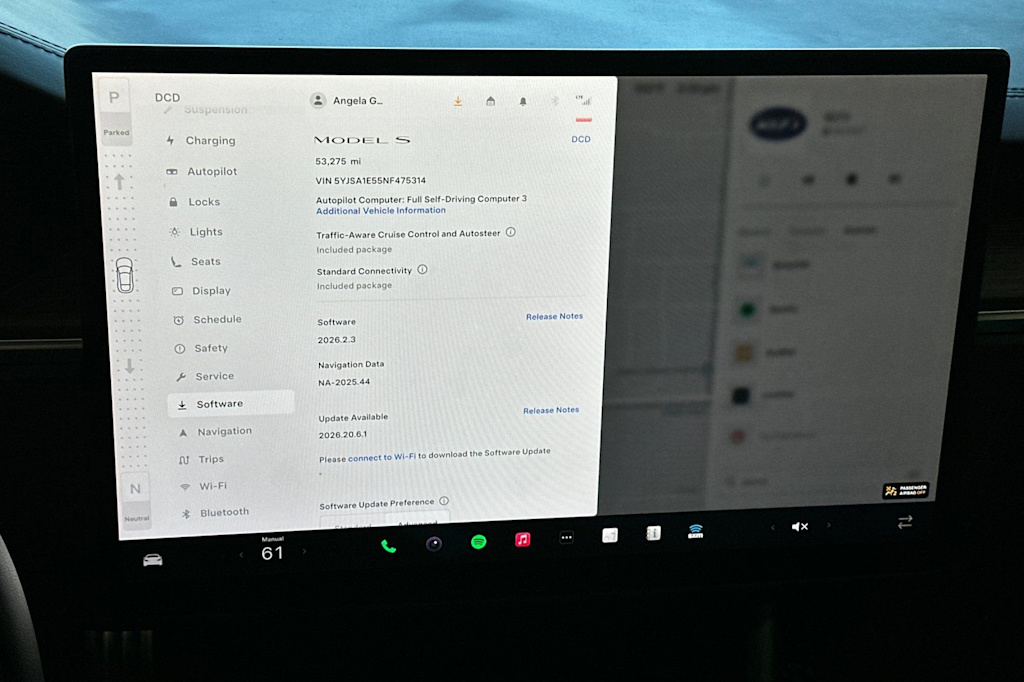This screenshot has width=1024, height=682.
Task: Tap the car controls icon in bottom bar
Action: tap(153, 560)
